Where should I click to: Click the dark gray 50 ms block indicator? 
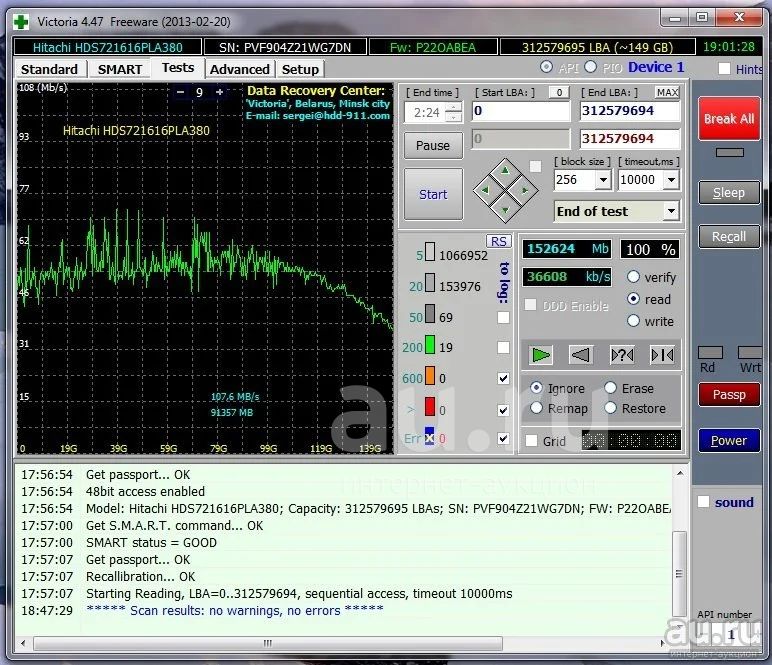click(x=429, y=314)
